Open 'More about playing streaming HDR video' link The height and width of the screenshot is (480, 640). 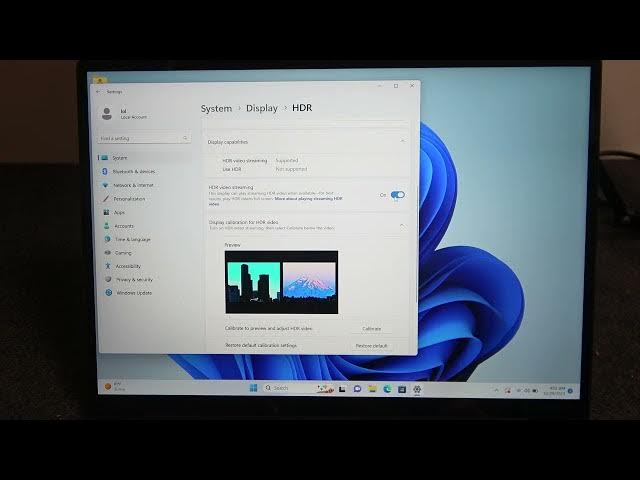309,199
